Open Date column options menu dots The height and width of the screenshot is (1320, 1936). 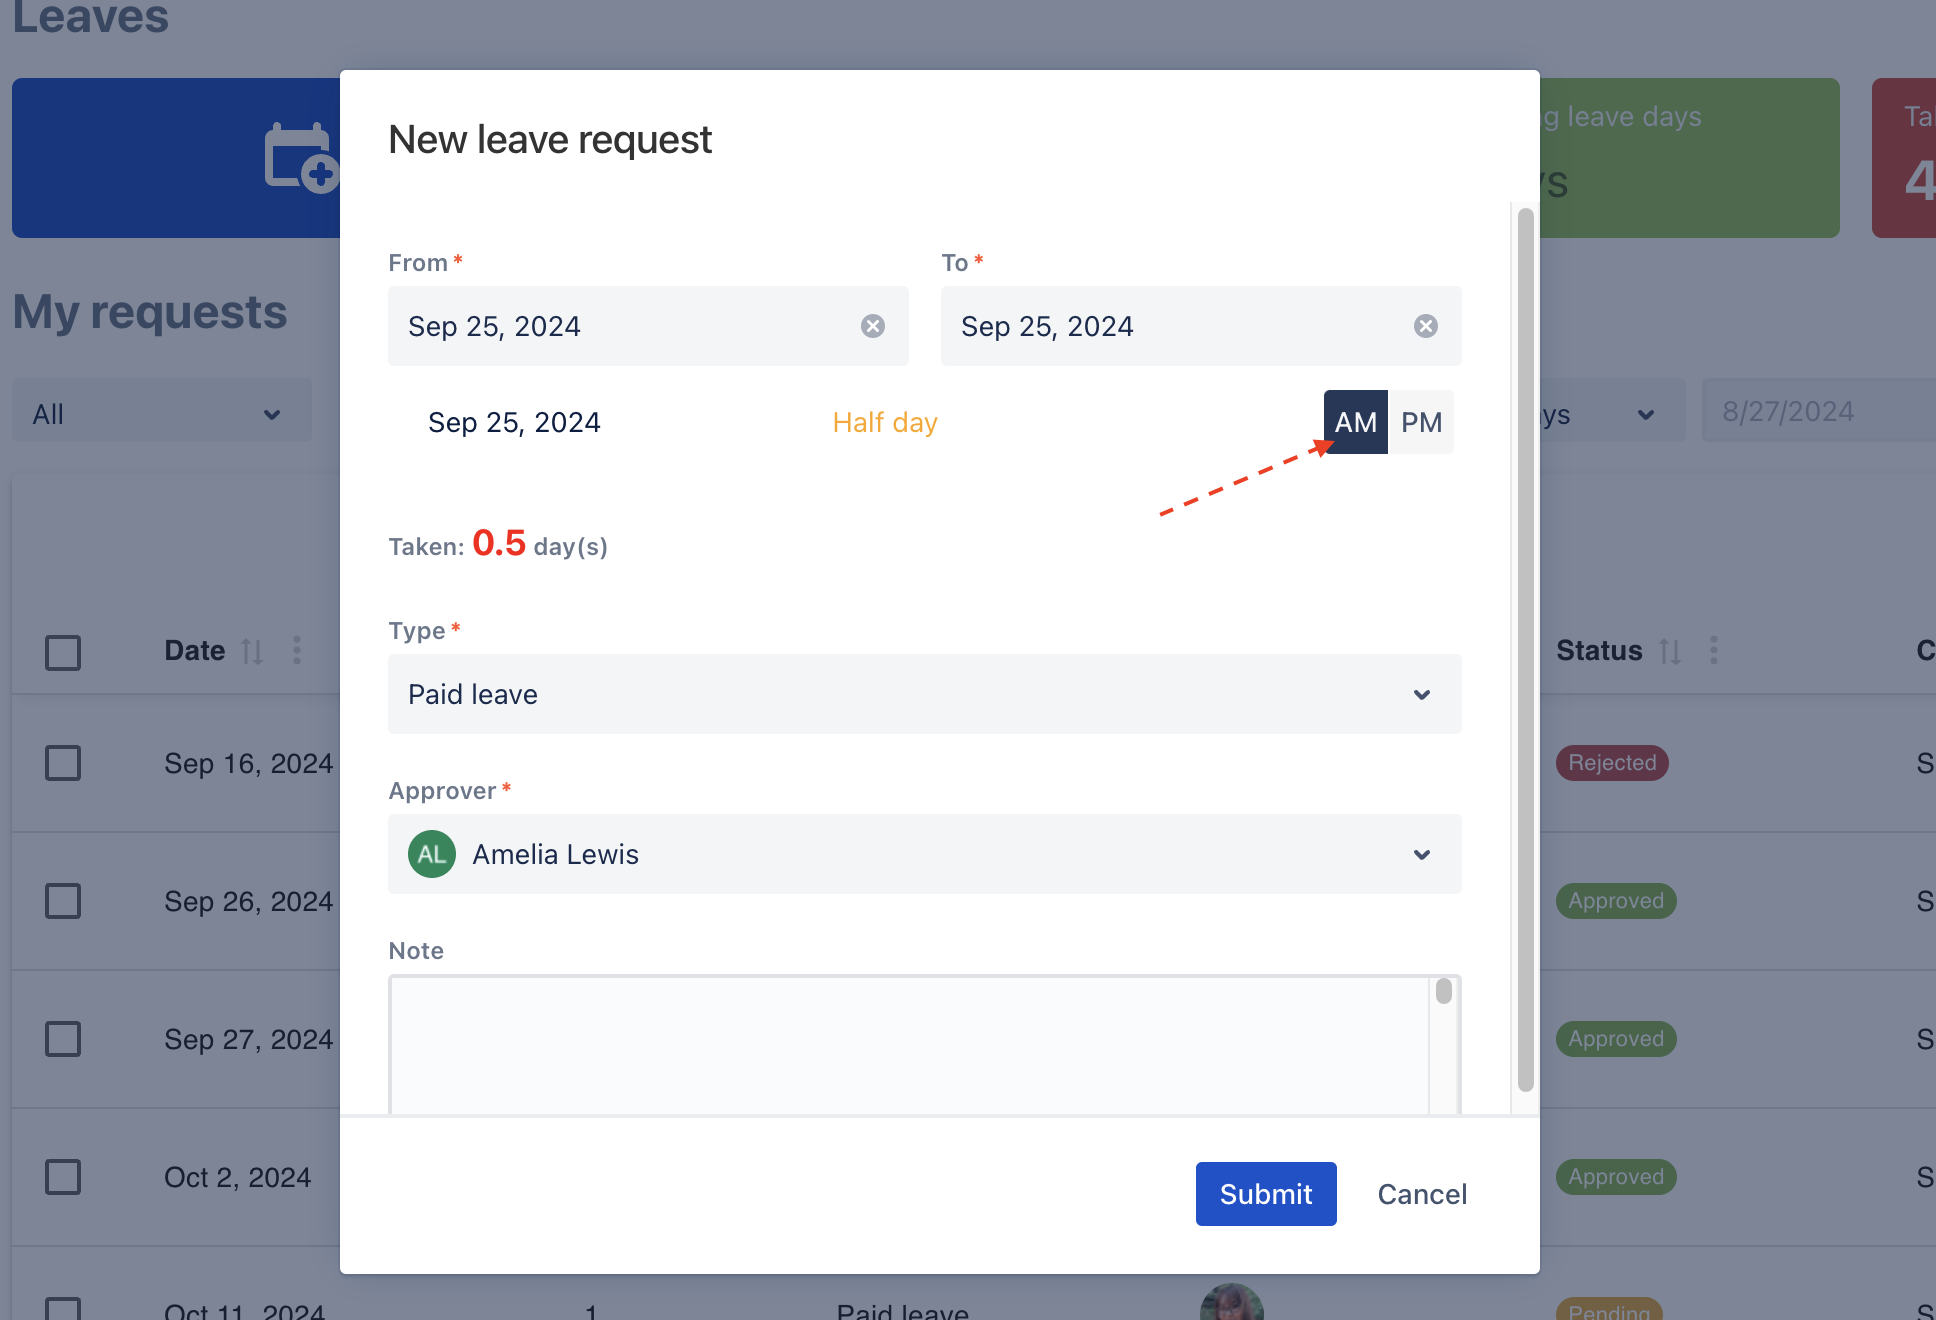click(x=297, y=650)
